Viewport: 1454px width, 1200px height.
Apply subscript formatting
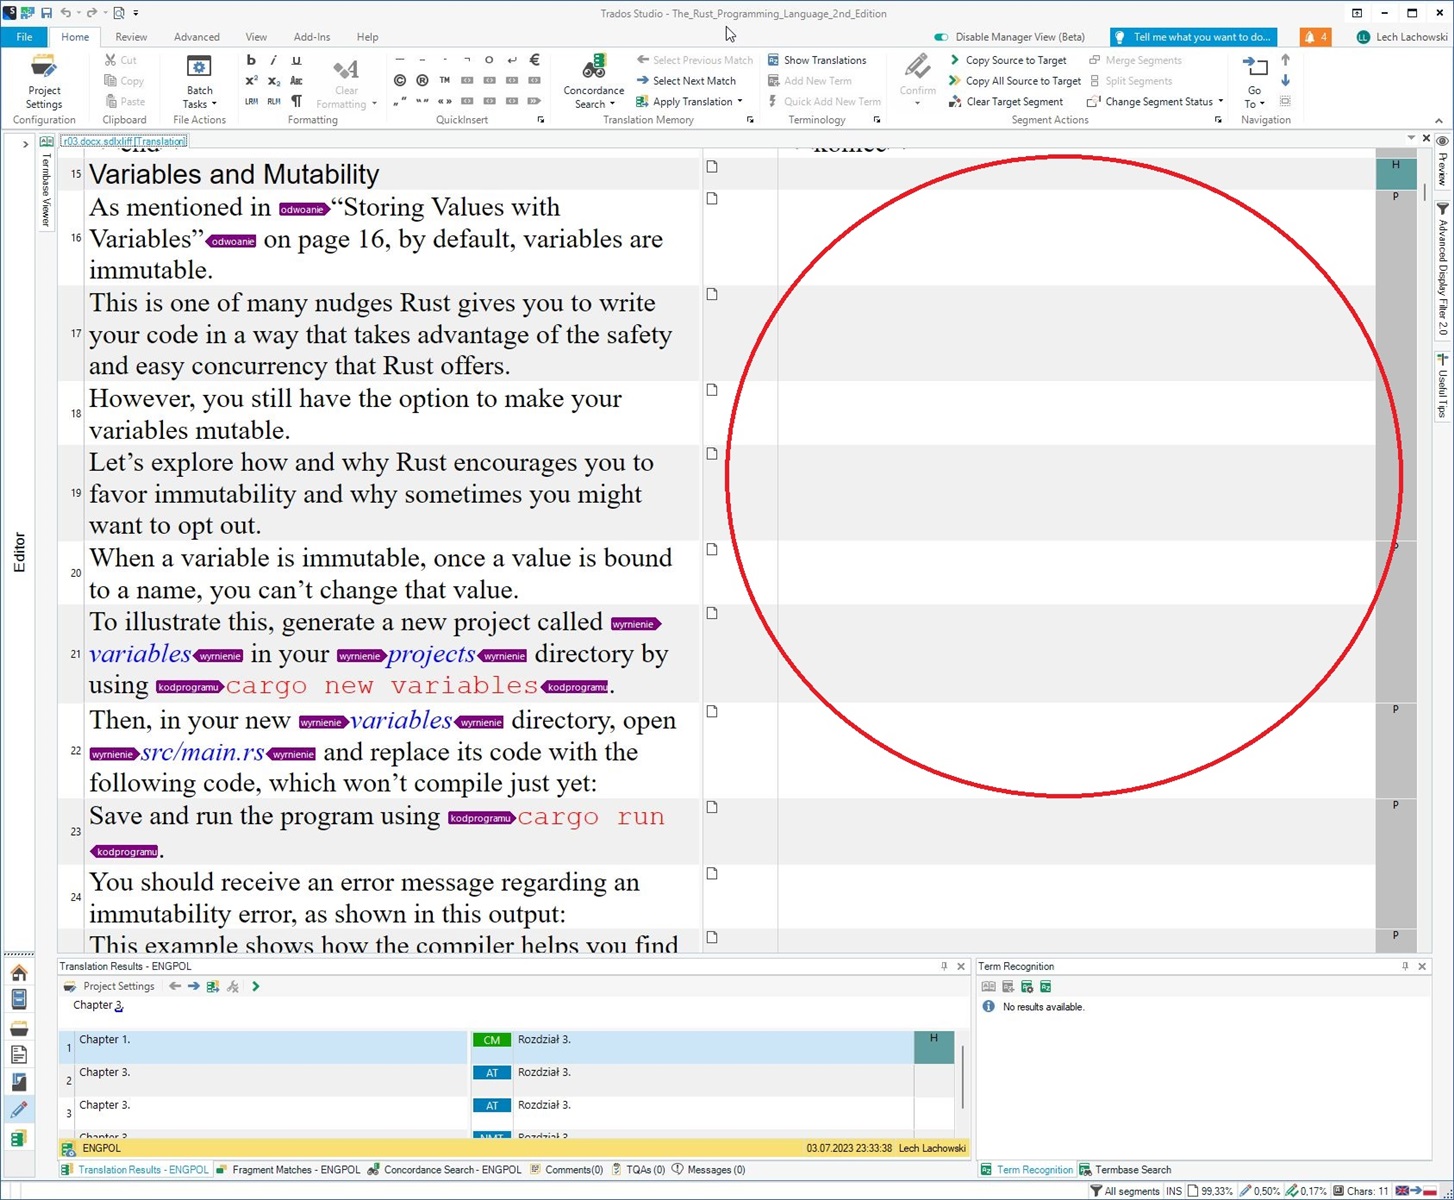coord(273,81)
